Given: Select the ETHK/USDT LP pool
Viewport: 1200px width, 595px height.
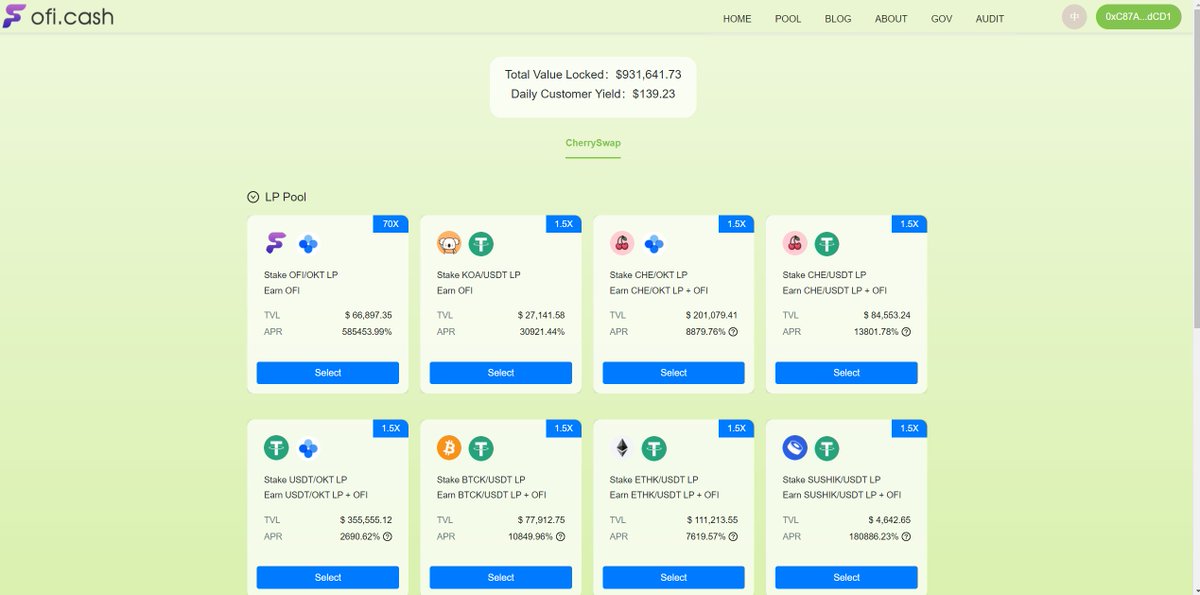Looking at the screenshot, I should pyautogui.click(x=674, y=578).
